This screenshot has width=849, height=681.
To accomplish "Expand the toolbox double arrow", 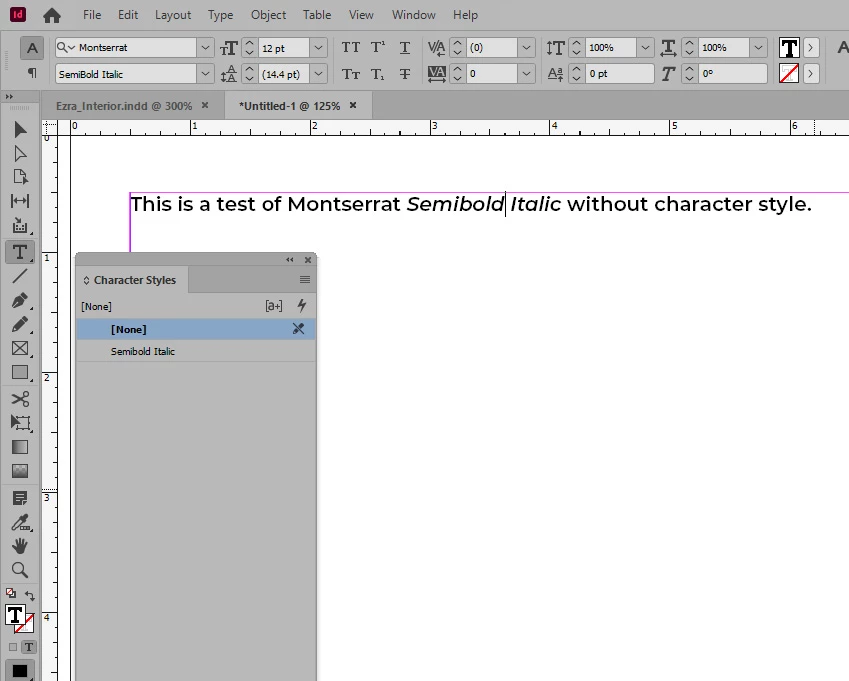I will tap(9, 96).
